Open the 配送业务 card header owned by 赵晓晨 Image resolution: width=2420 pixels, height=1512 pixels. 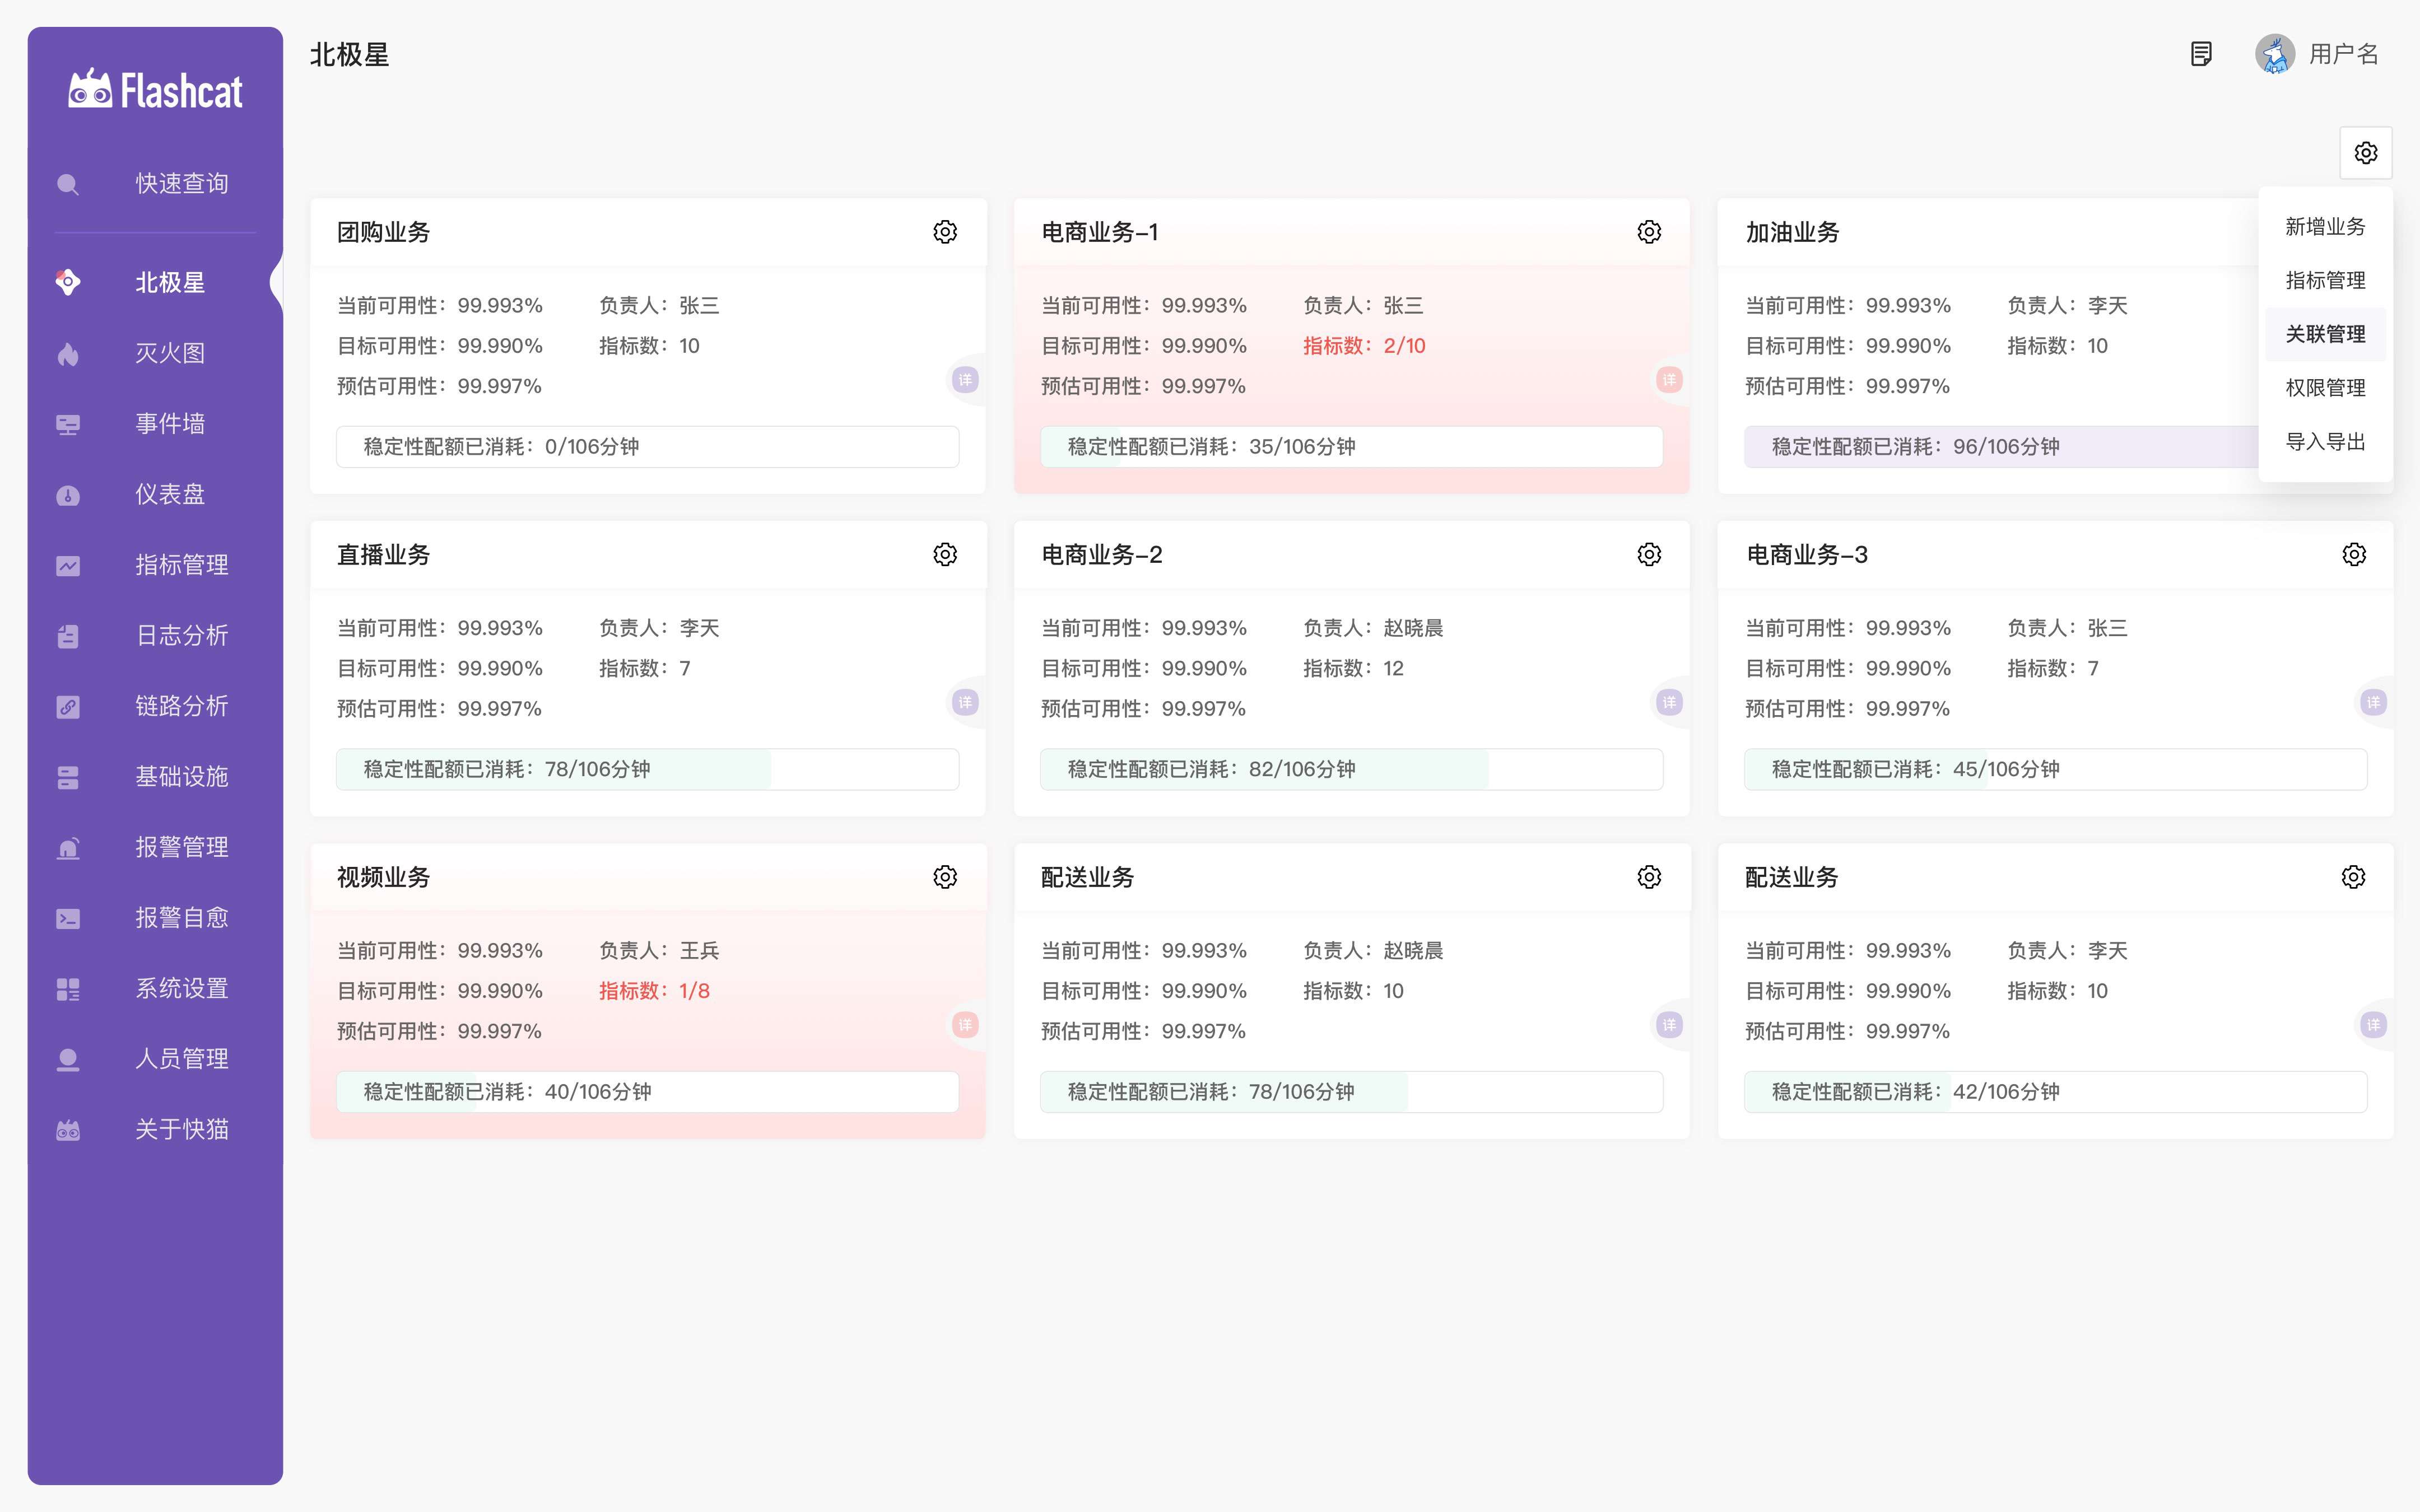tap(1087, 877)
